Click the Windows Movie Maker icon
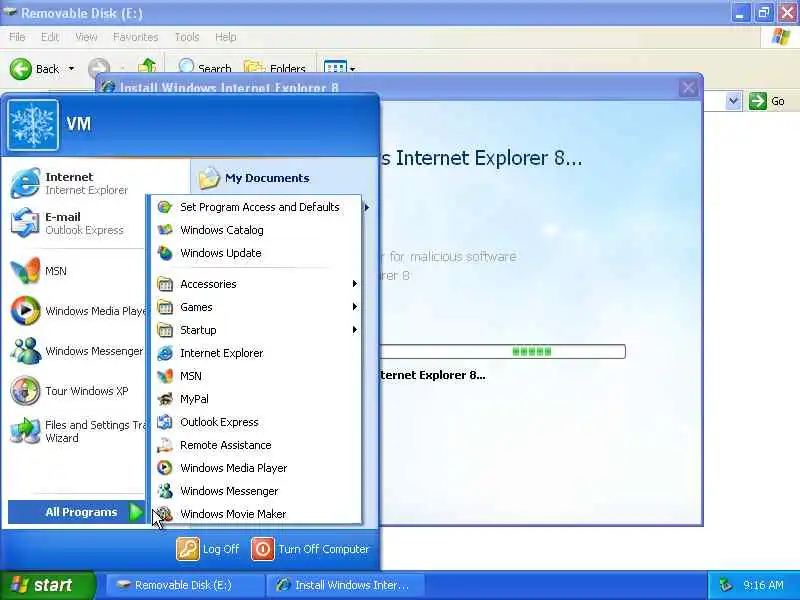This screenshot has height=600, width=800. [x=165, y=514]
